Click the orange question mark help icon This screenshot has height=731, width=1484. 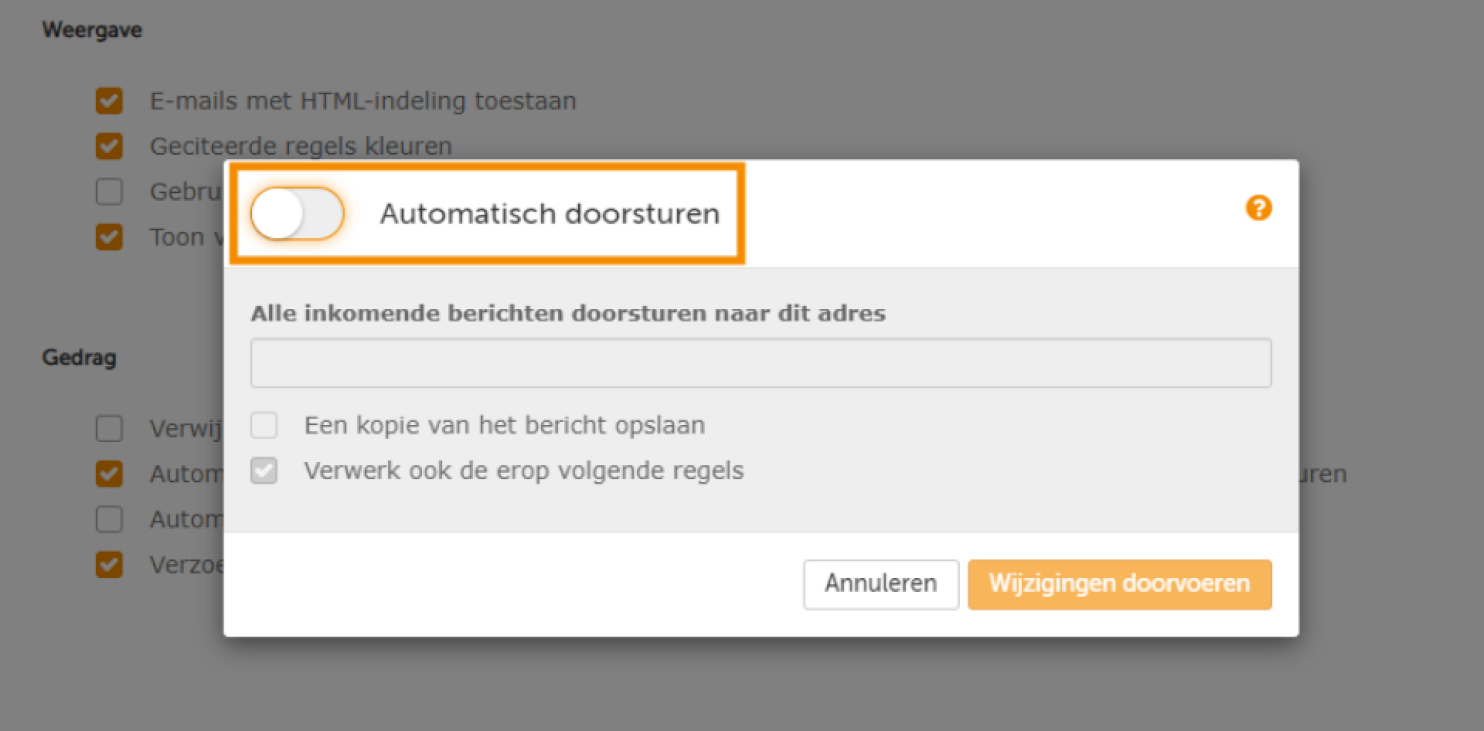1258,208
